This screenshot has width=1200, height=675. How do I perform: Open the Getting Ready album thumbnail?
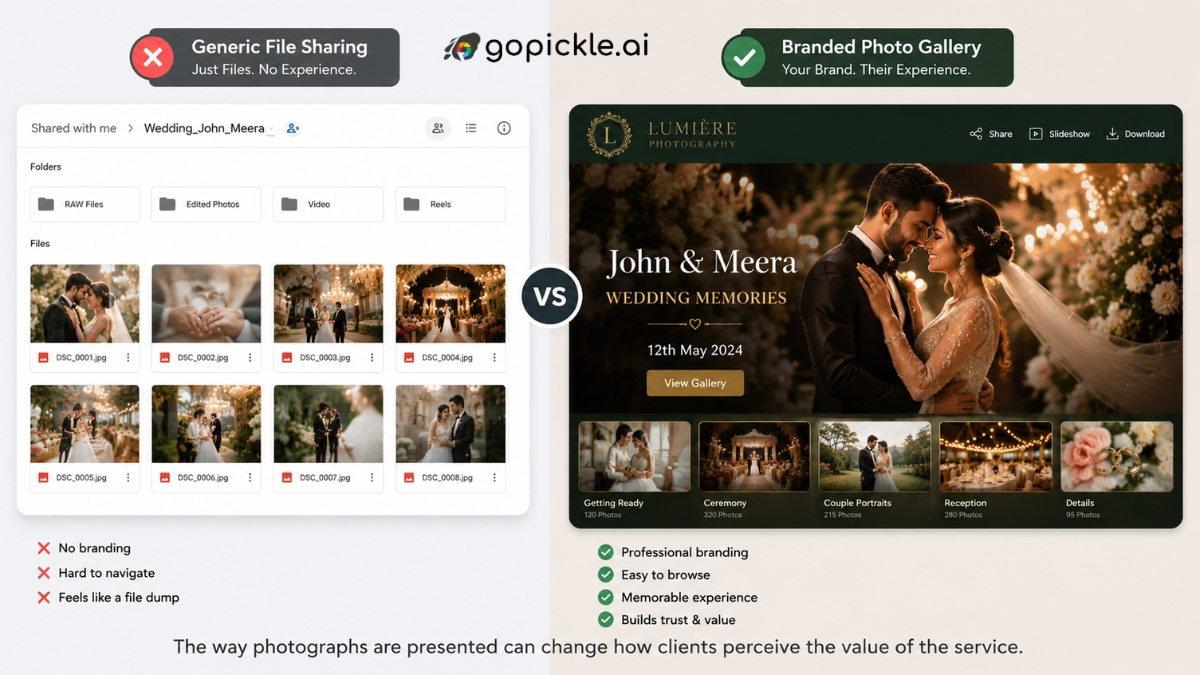(634, 456)
